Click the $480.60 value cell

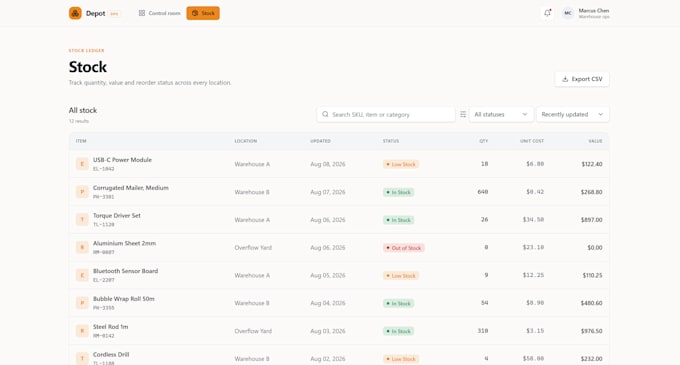tap(592, 303)
